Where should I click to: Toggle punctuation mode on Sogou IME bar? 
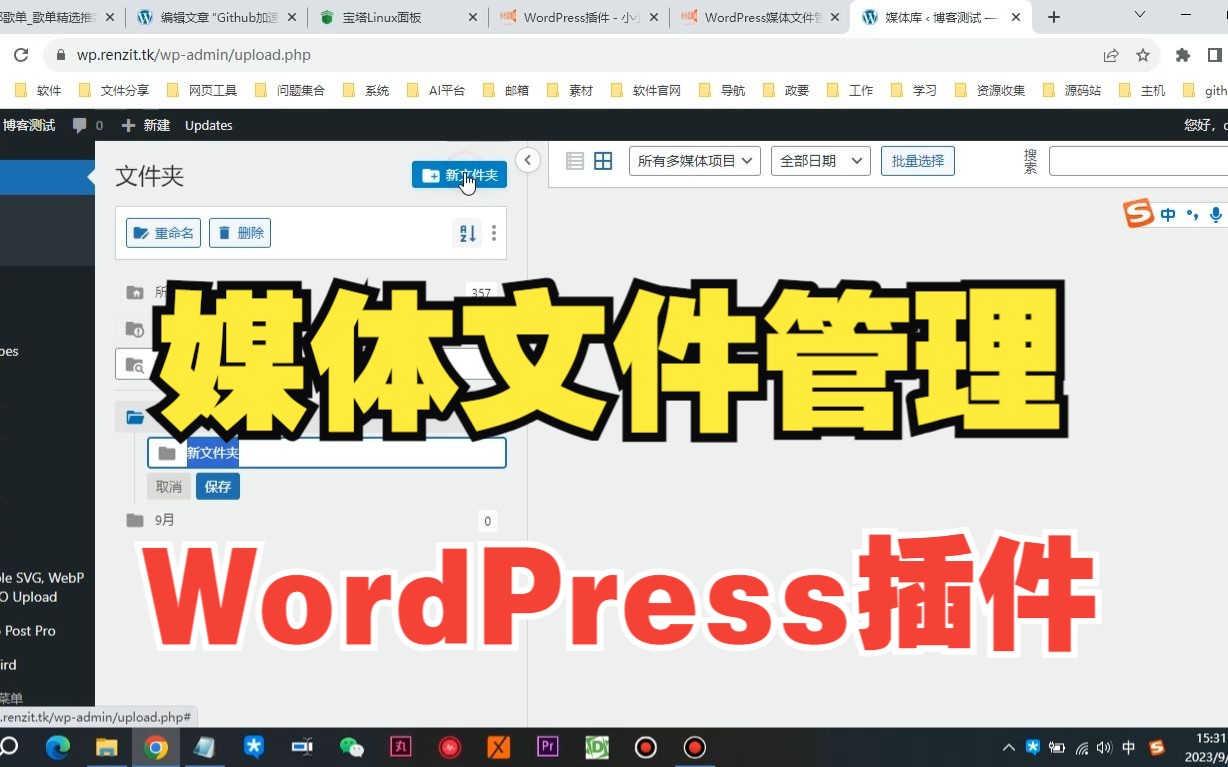coord(1192,215)
